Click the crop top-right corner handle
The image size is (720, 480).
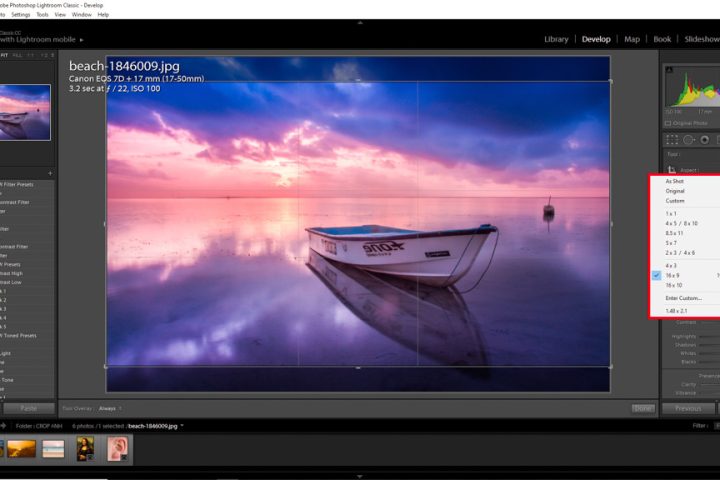[x=610, y=81]
